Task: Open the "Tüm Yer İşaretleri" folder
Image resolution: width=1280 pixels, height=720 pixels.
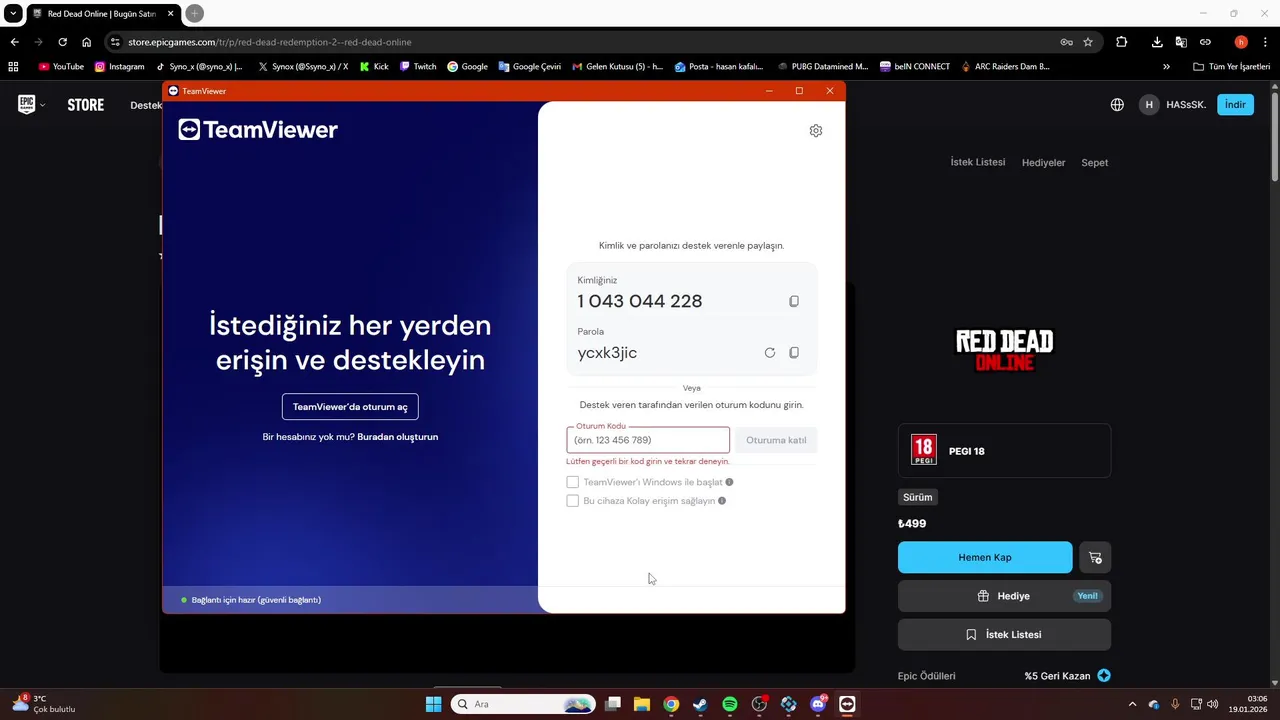Action: [x=1232, y=67]
